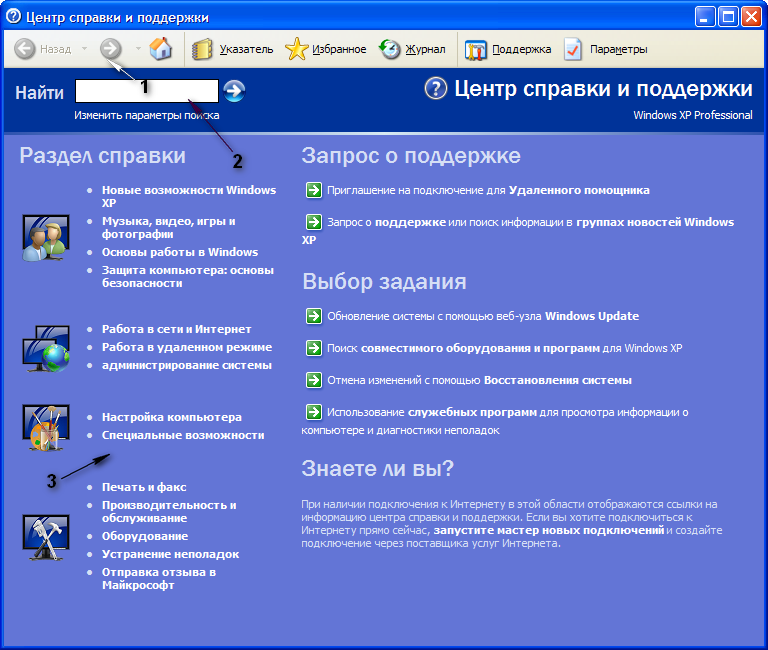
Task: Click green arrow beside Восстановления системы
Action: click(314, 380)
